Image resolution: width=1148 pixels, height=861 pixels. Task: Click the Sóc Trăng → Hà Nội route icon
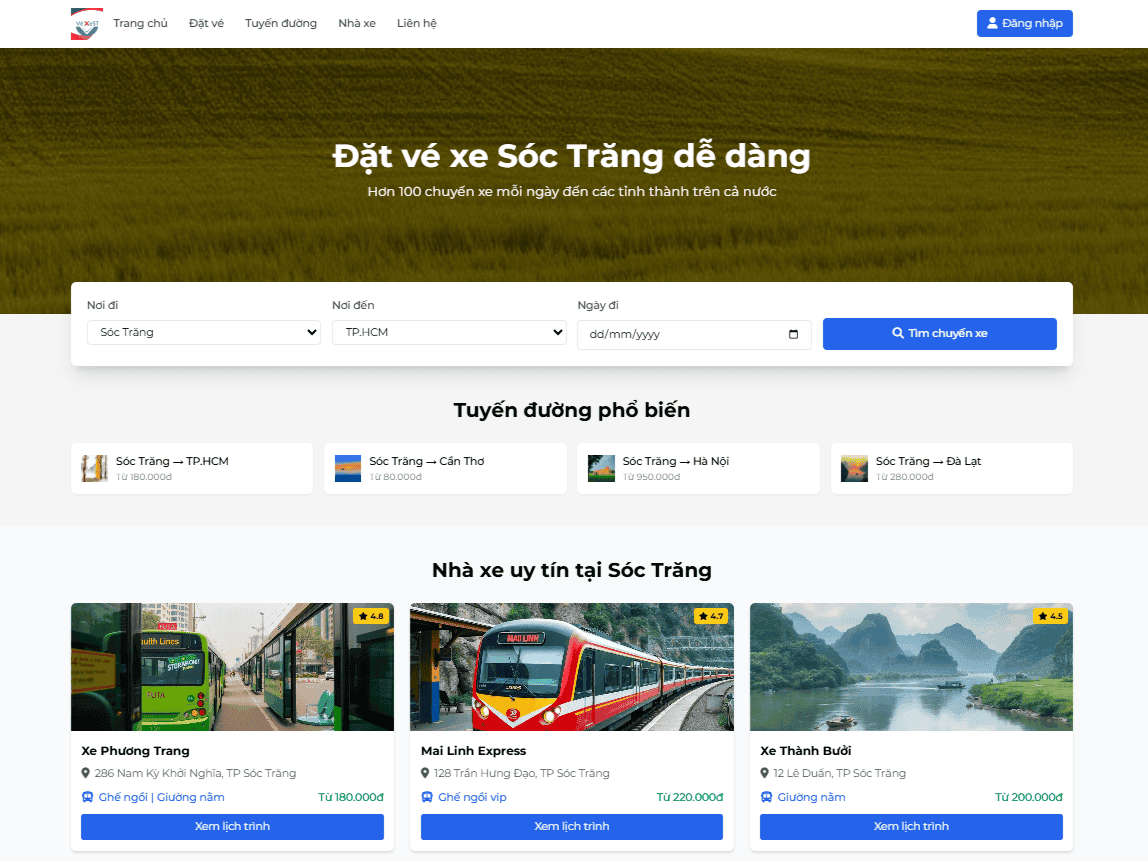[x=601, y=468]
